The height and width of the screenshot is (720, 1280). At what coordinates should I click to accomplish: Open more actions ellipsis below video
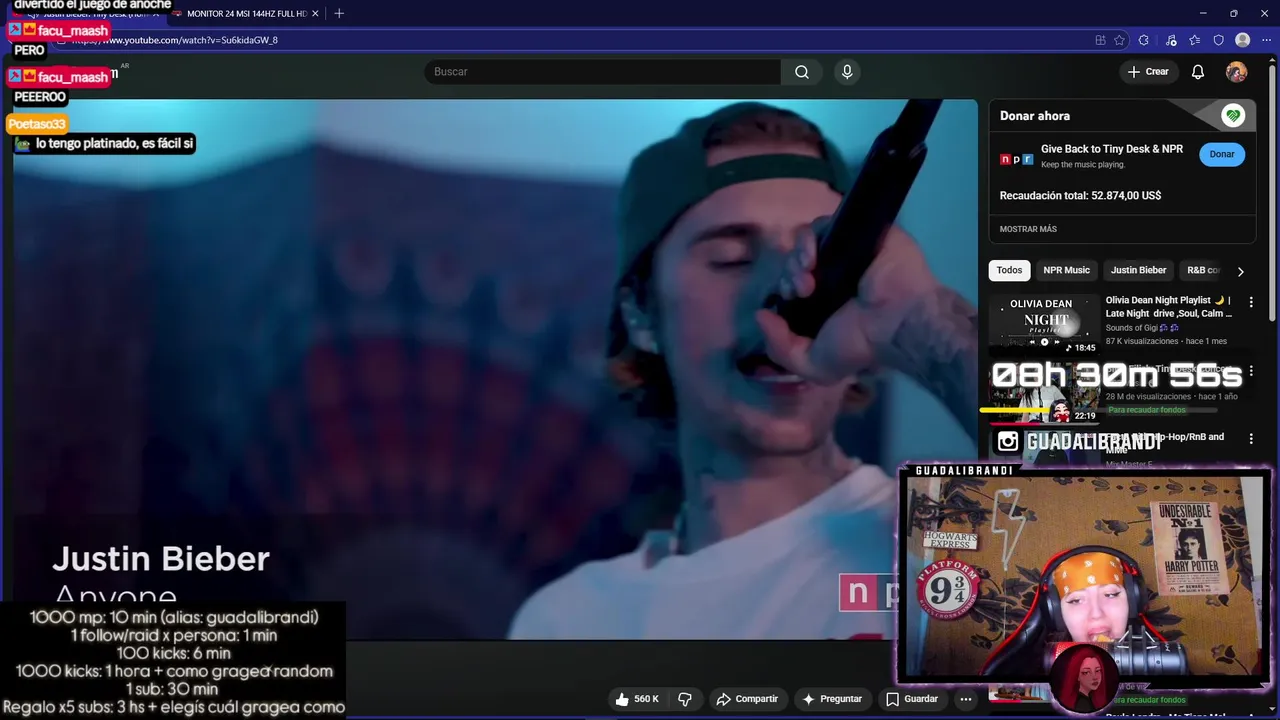pyautogui.click(x=965, y=699)
